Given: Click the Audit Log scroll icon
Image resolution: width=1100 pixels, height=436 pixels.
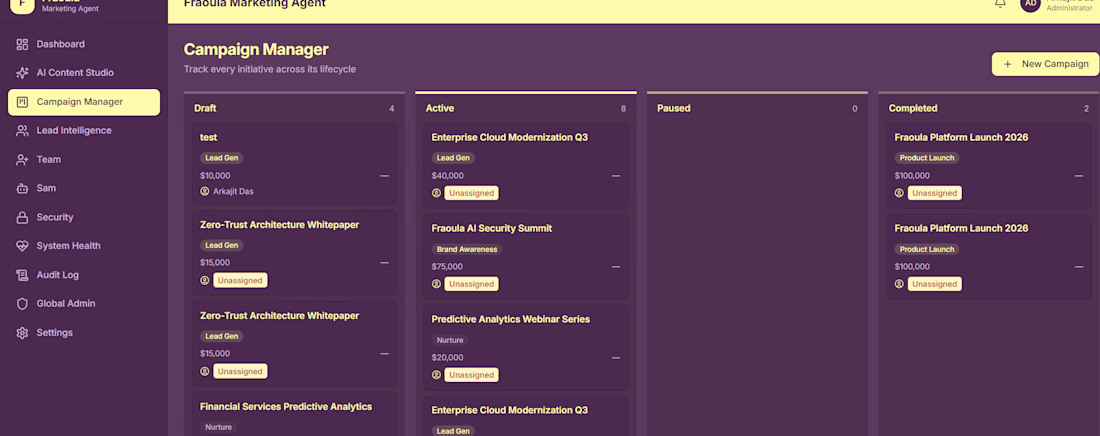Looking at the screenshot, I should pos(22,275).
